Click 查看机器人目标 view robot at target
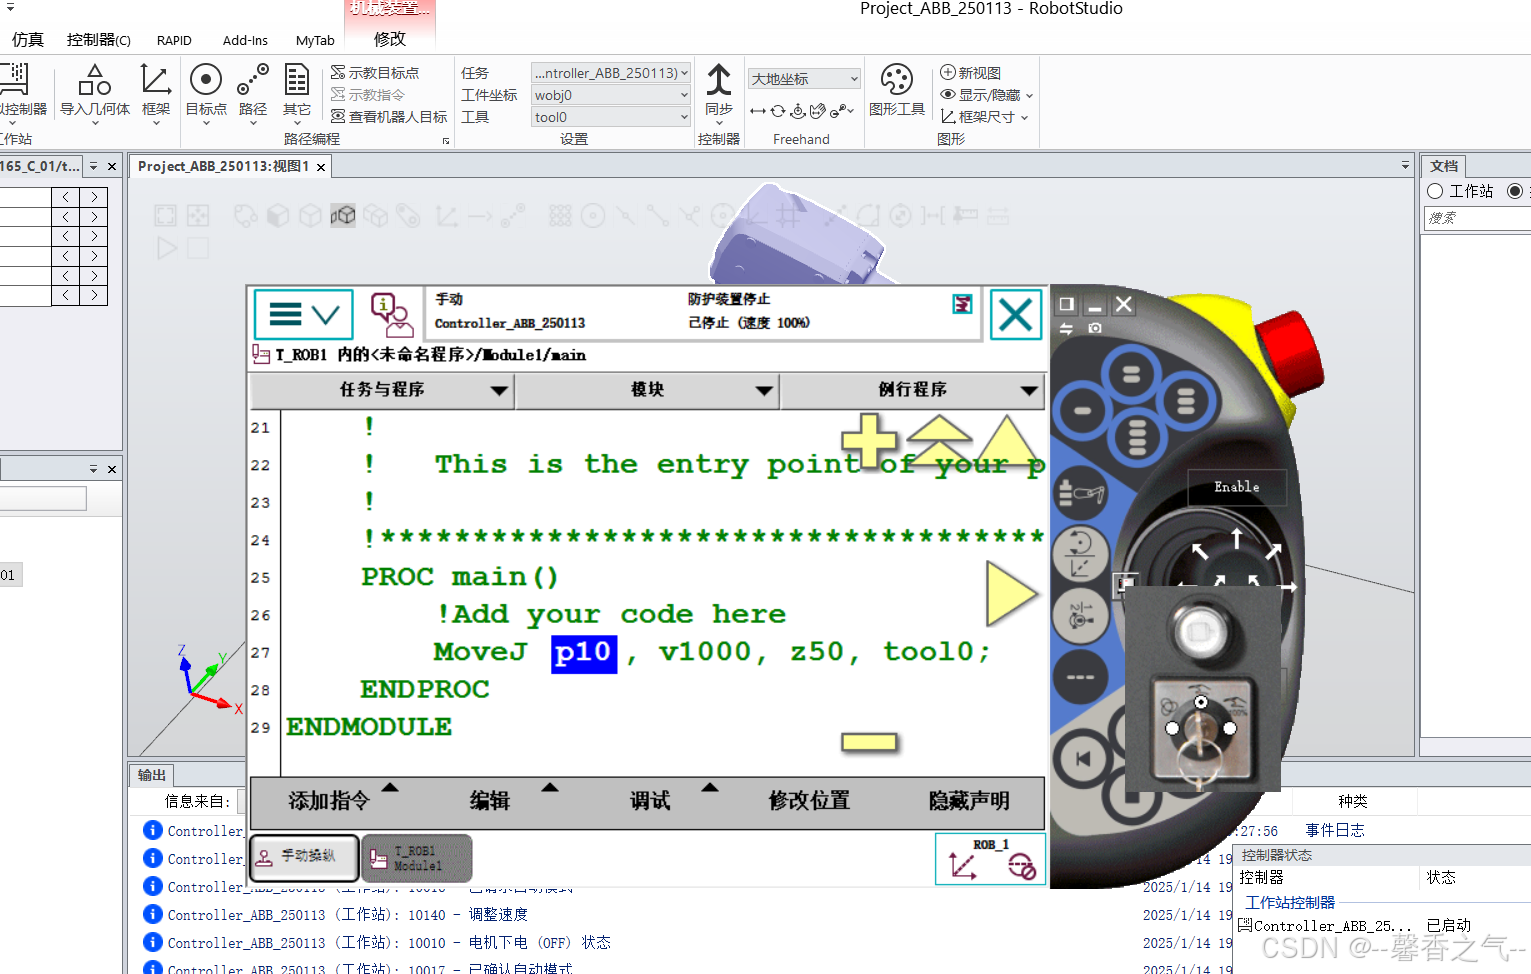Screen dimensions: 1531x974 tap(389, 117)
